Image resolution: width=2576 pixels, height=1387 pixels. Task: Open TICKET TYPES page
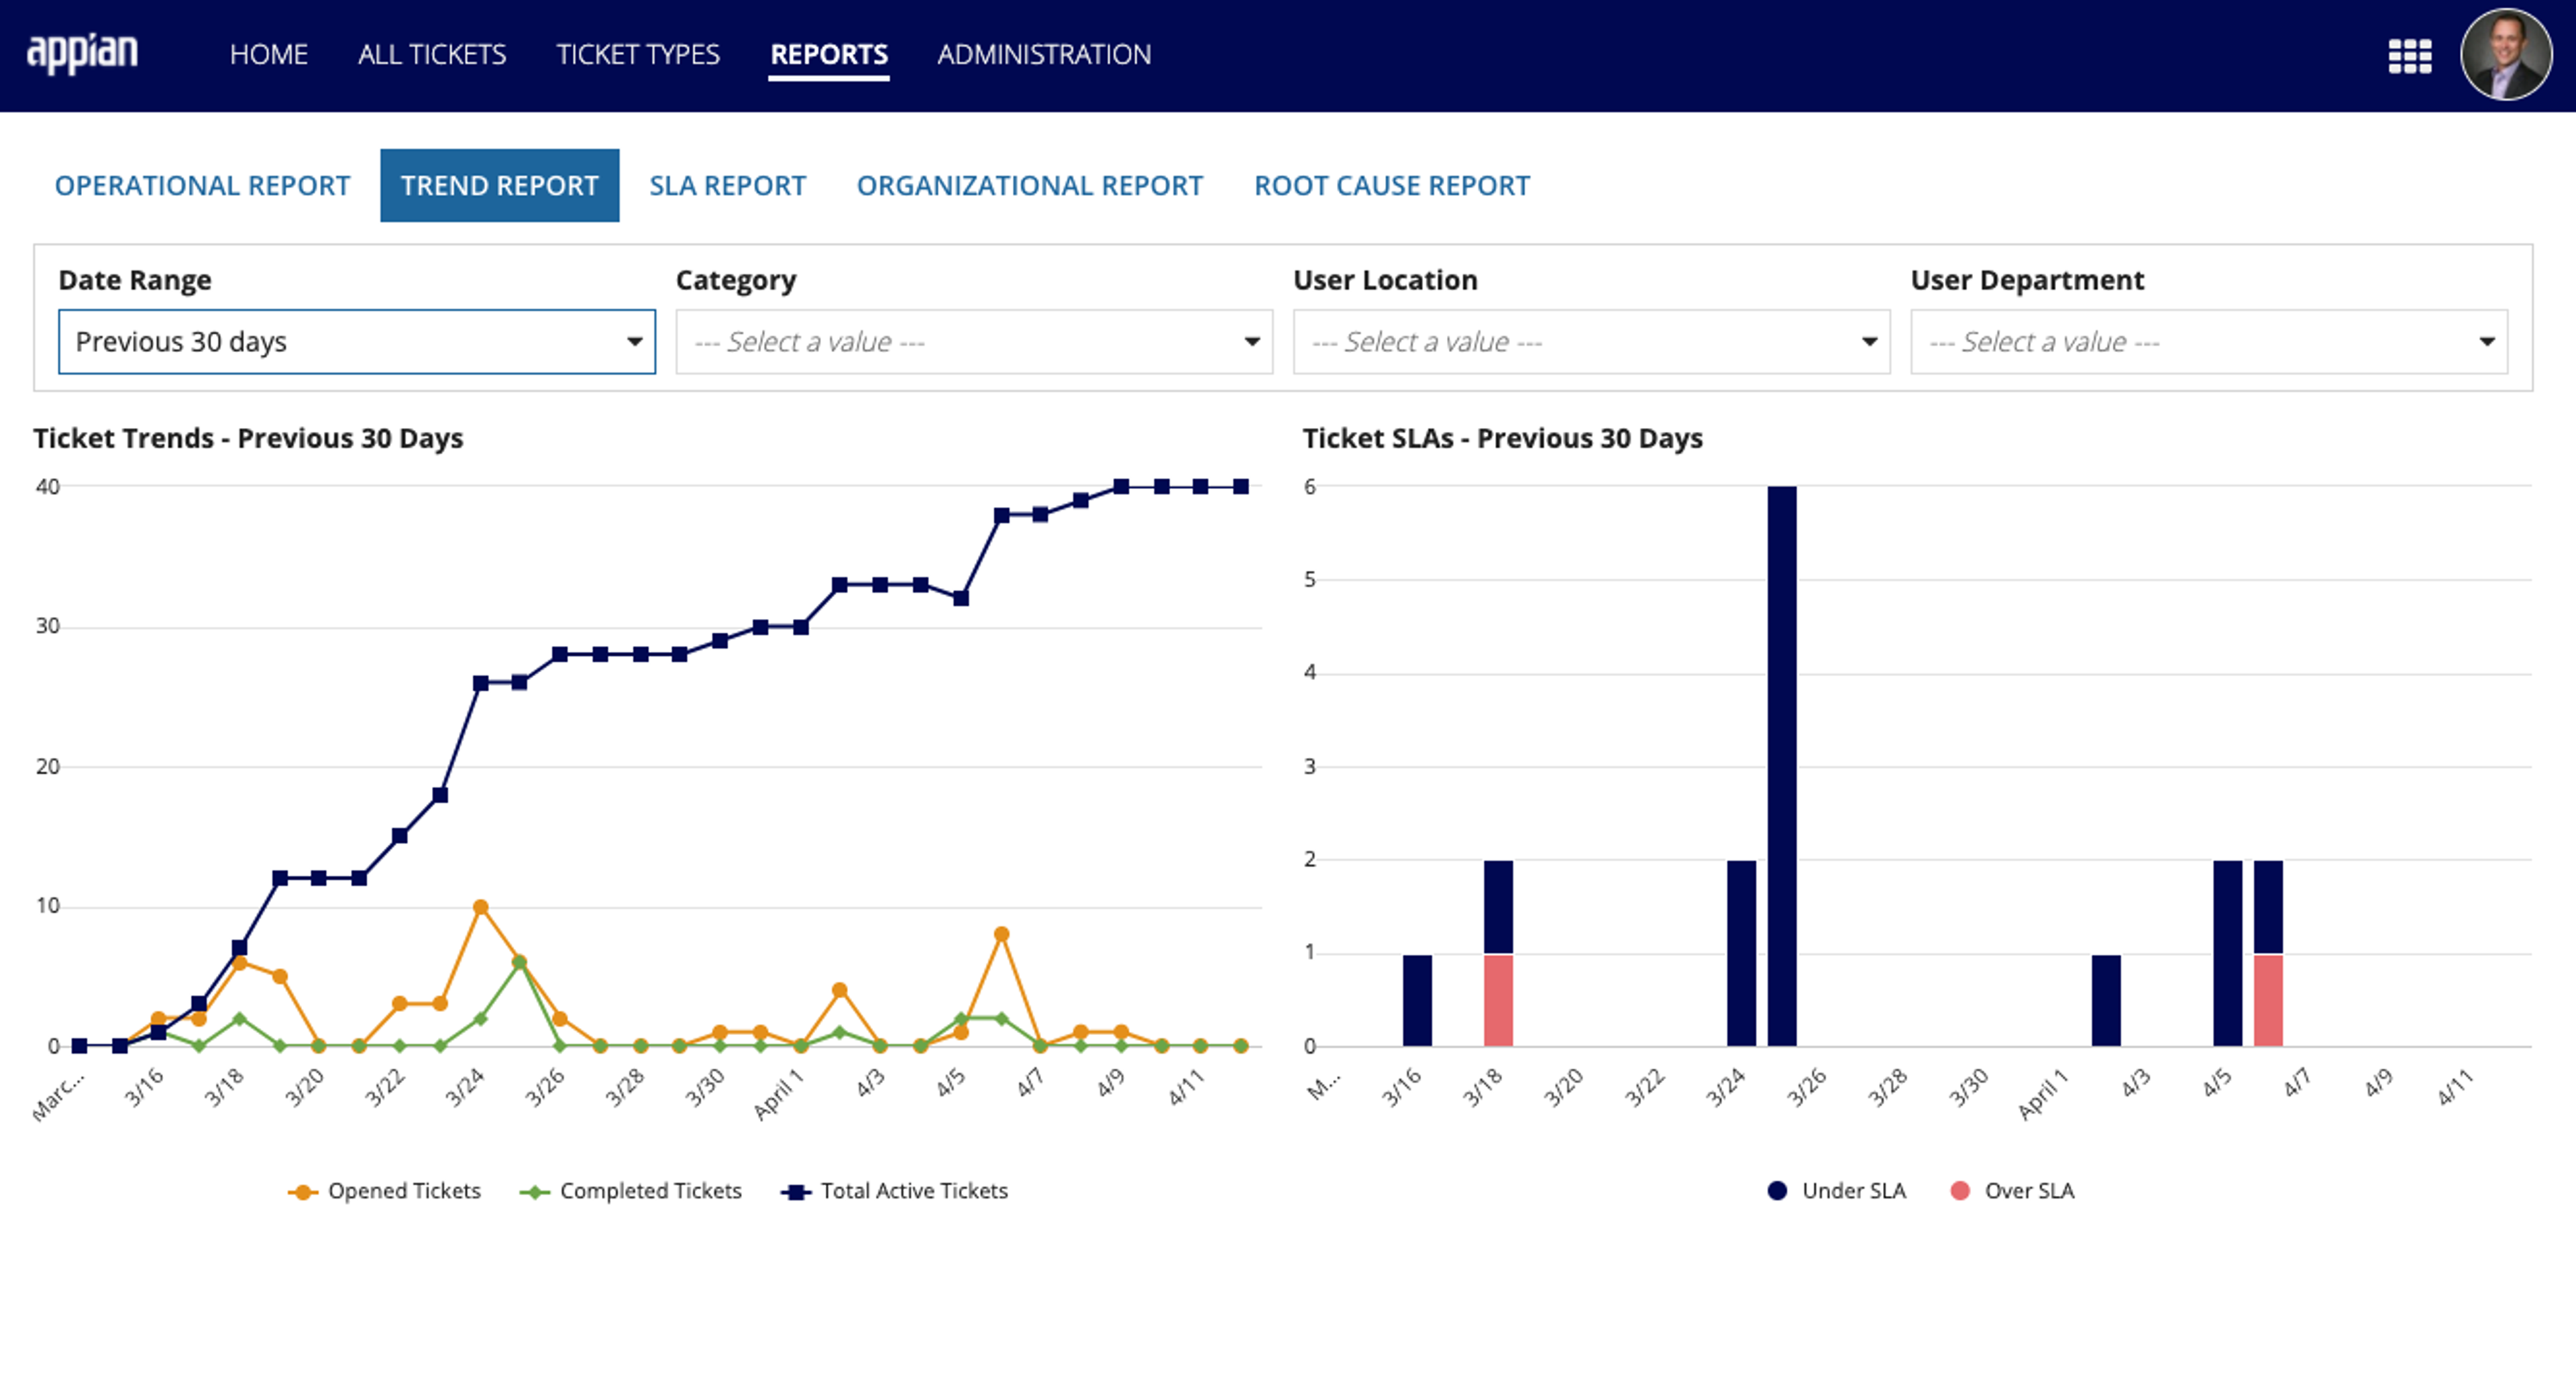pos(638,54)
